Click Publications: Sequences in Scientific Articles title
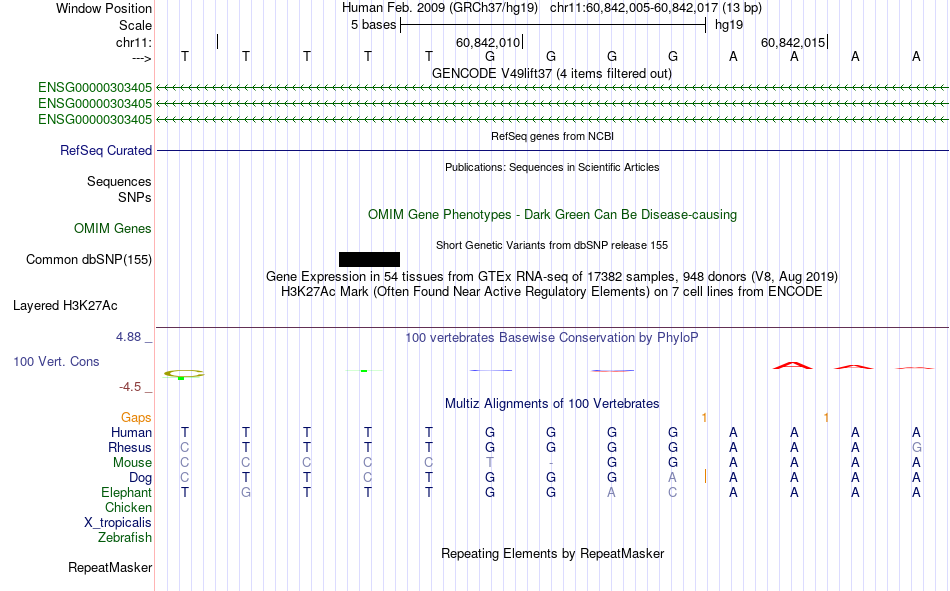 tap(552, 167)
